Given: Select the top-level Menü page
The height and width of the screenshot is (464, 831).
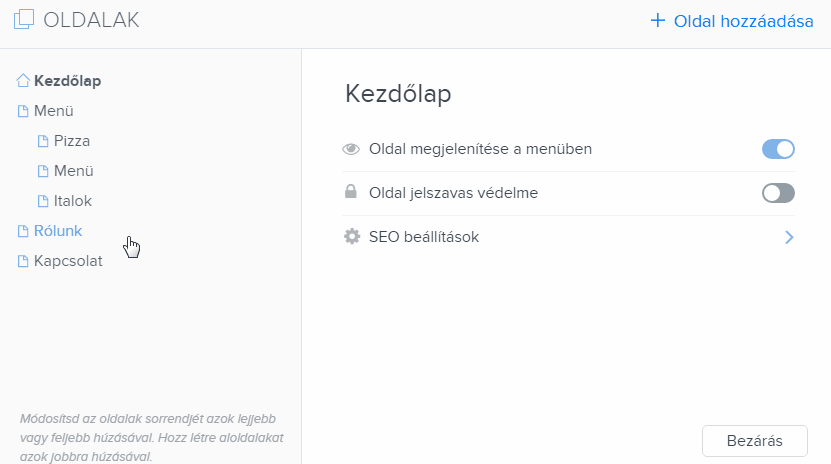Looking at the screenshot, I should click(54, 111).
